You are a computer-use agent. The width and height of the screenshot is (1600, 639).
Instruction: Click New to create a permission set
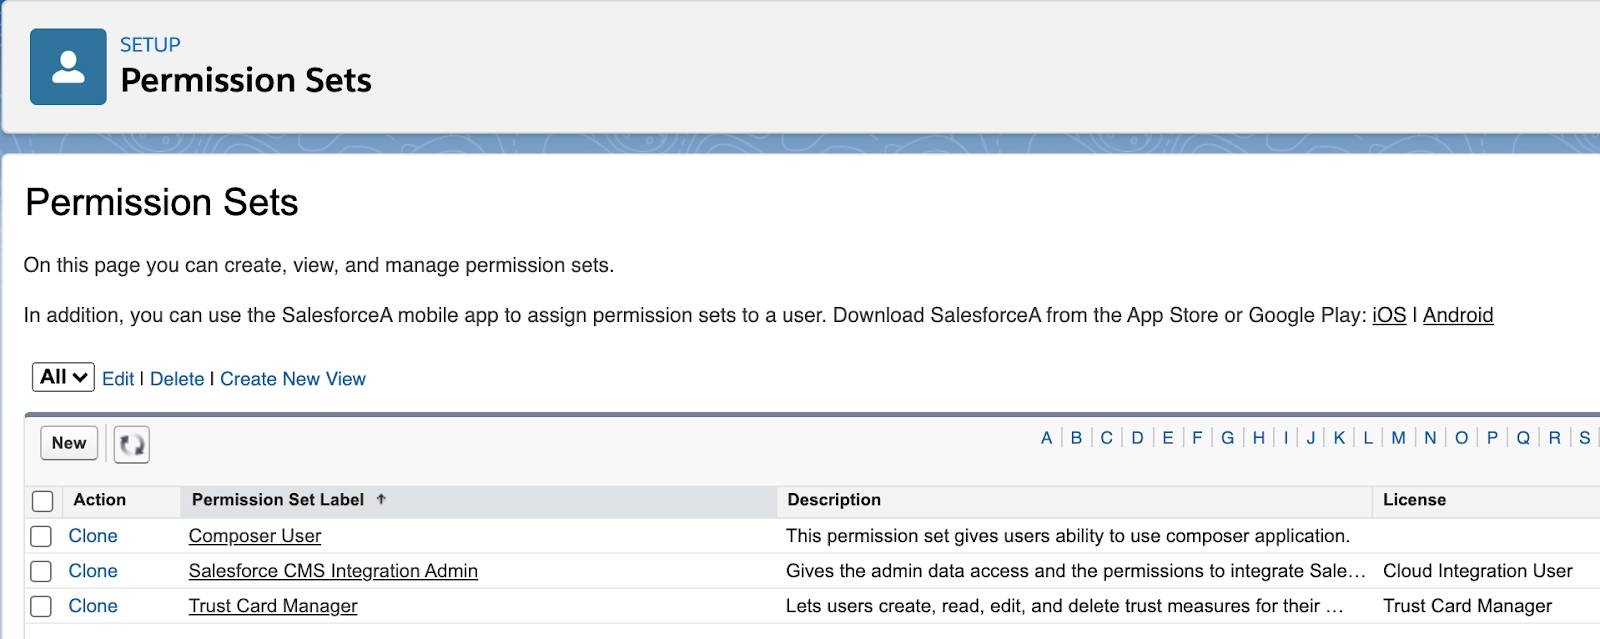[68, 443]
